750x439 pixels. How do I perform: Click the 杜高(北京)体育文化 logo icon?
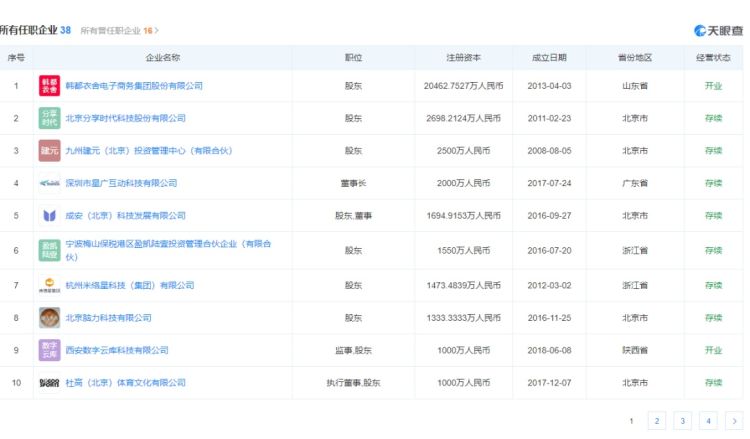pos(49,383)
